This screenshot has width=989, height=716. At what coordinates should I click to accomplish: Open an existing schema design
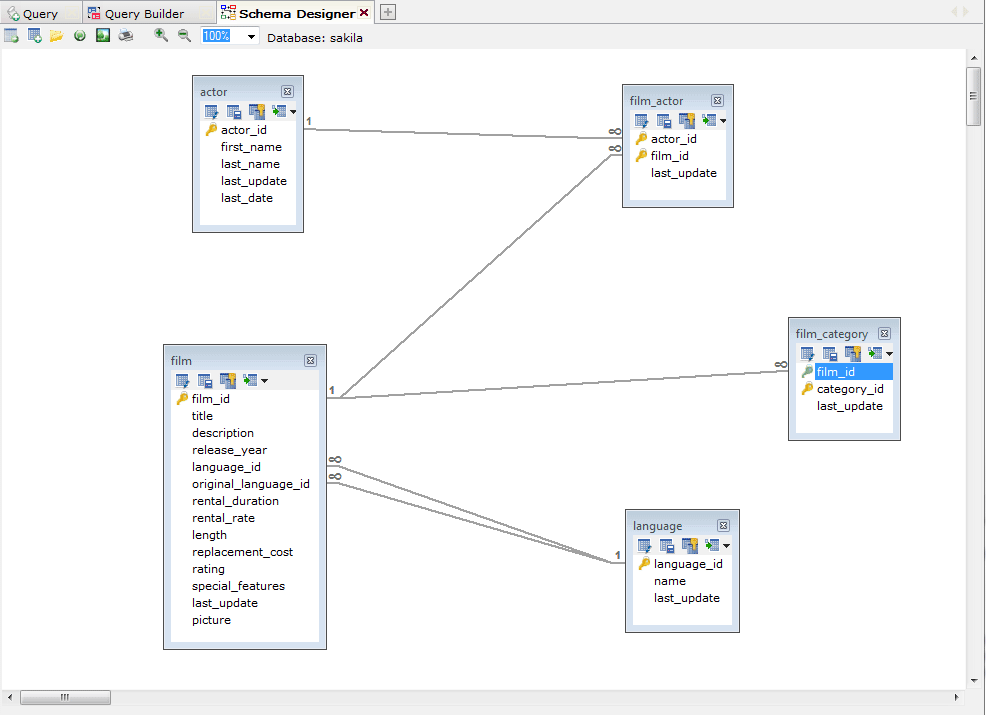[x=56, y=35]
